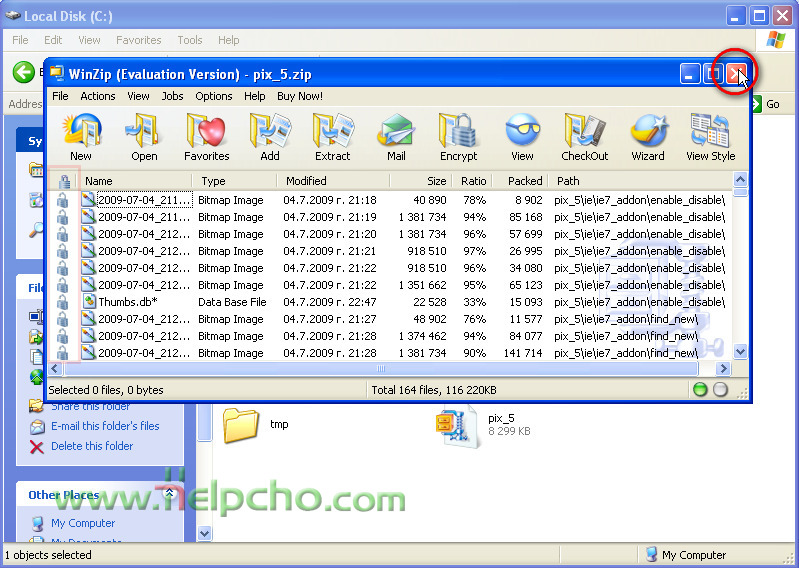Click the Delete this folder link

92,446
